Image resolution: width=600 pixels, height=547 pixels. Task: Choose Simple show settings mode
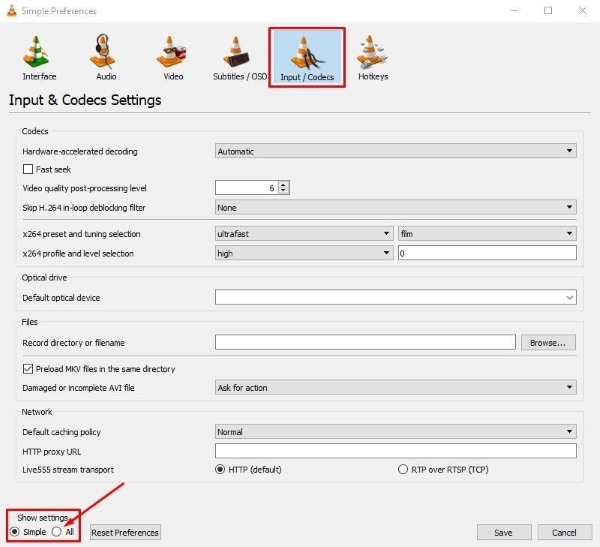coord(15,532)
